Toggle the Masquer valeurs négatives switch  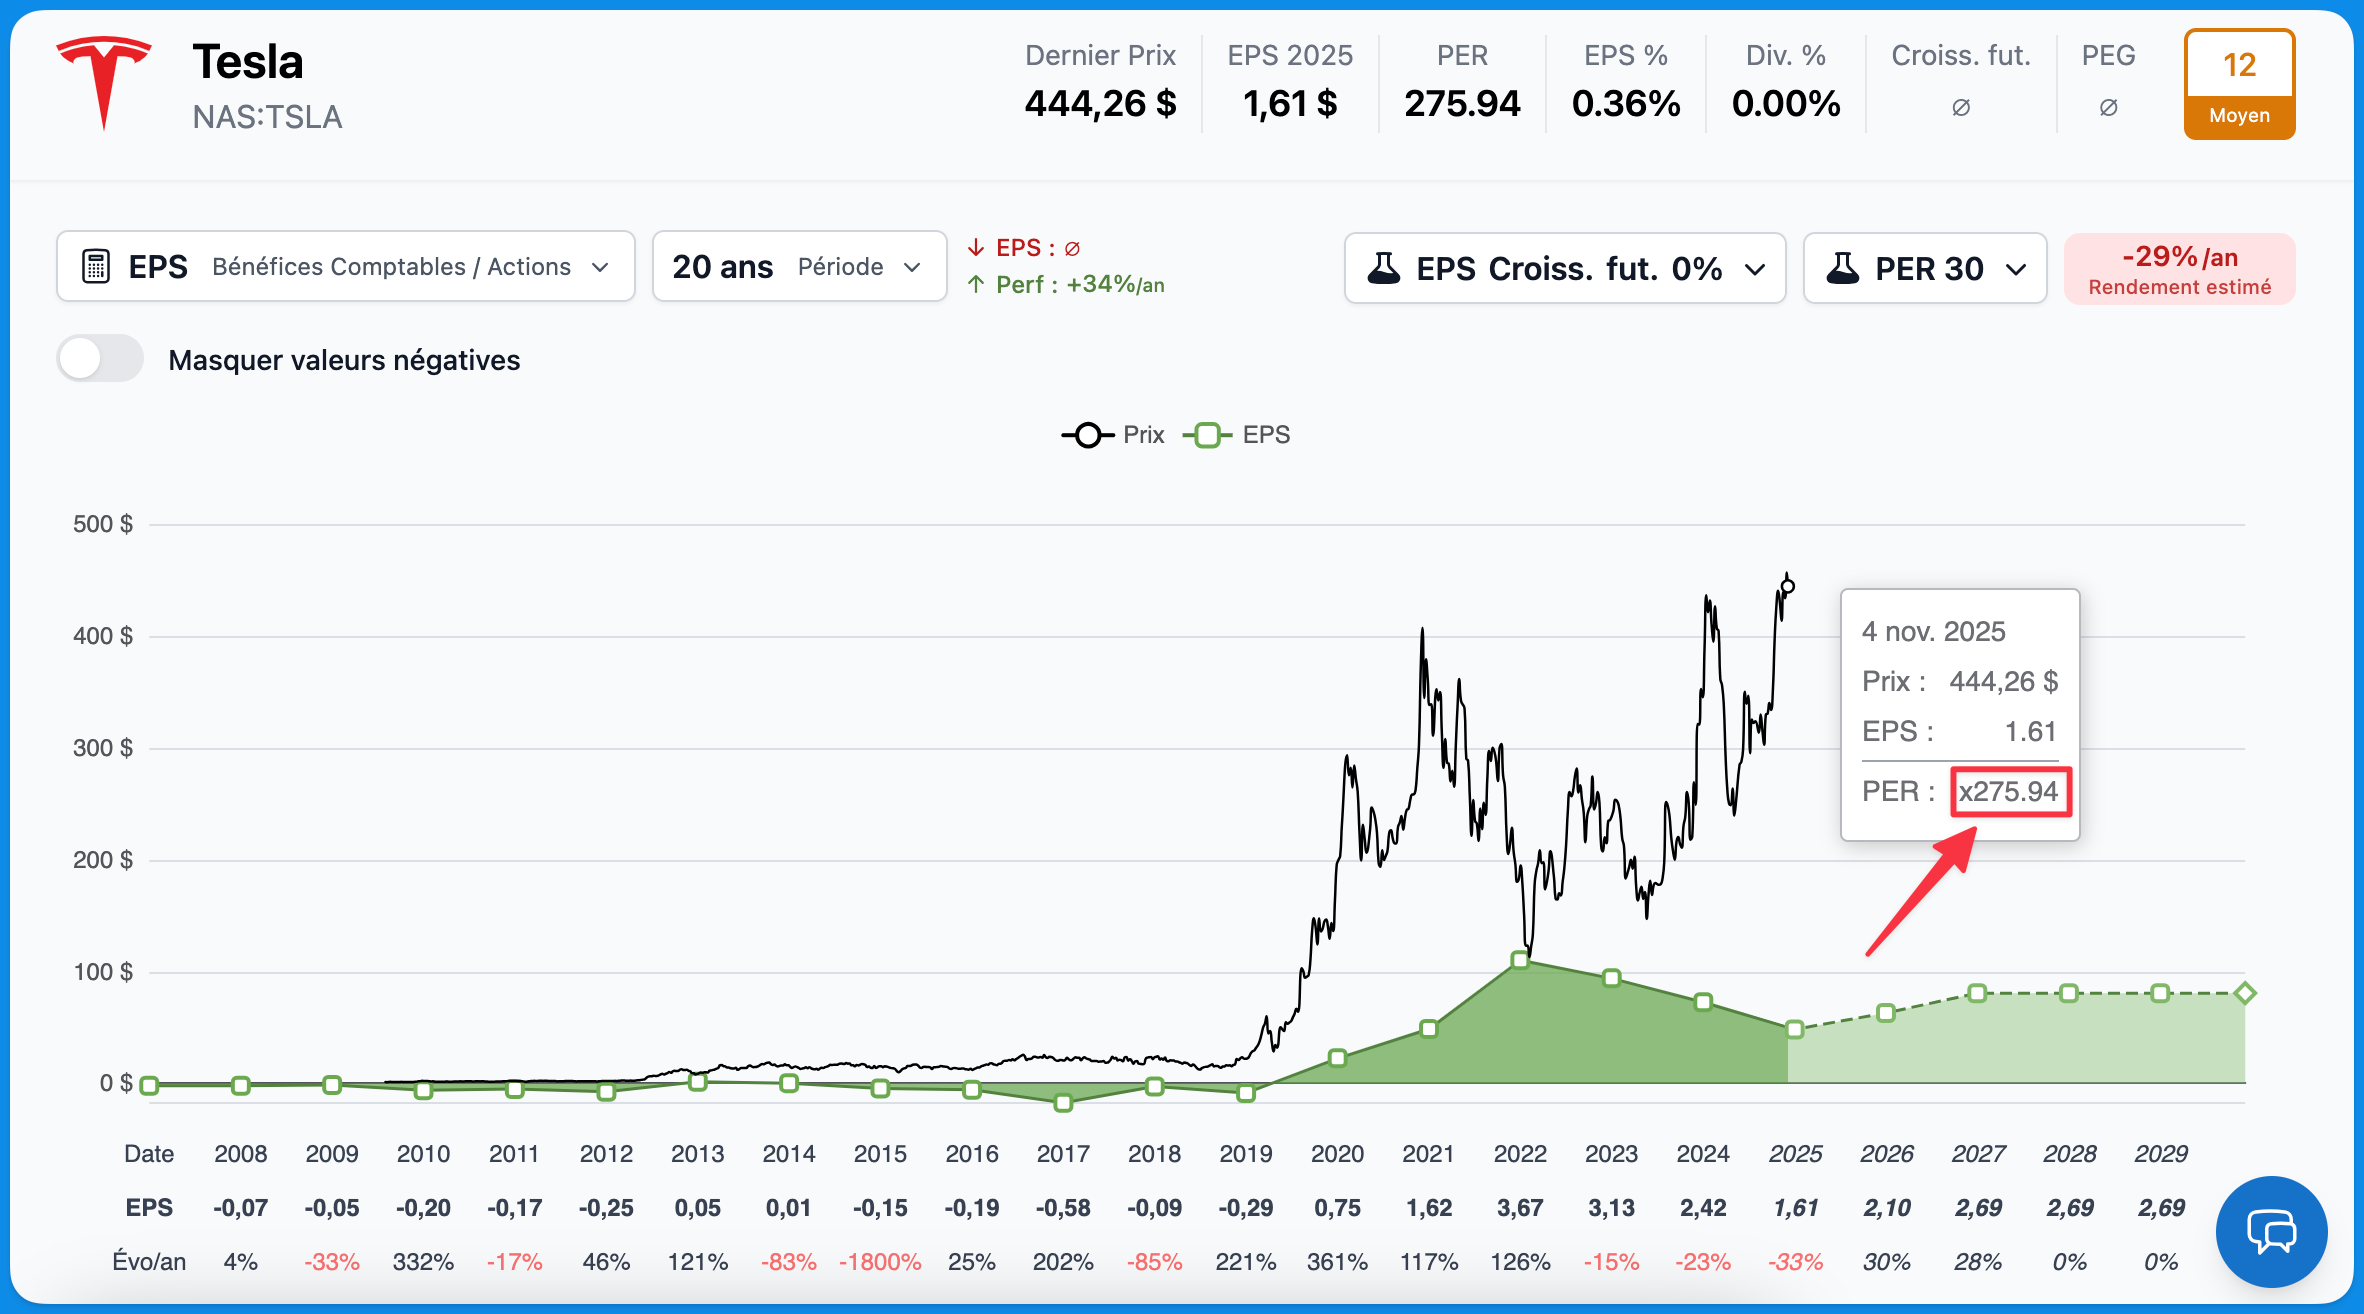click(100, 359)
